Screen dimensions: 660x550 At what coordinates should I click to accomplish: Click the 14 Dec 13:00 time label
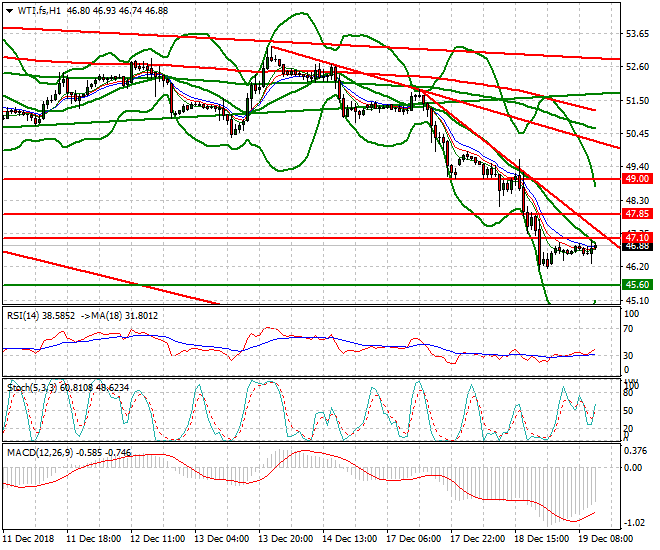pos(350,539)
